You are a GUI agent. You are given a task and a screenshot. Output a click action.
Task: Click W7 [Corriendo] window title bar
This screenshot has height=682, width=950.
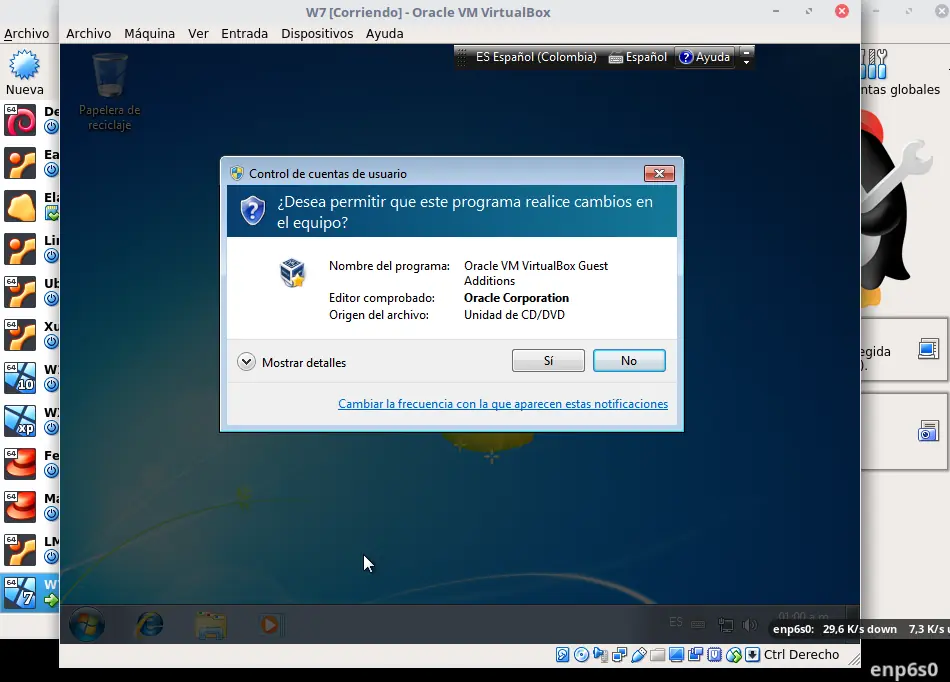428,12
